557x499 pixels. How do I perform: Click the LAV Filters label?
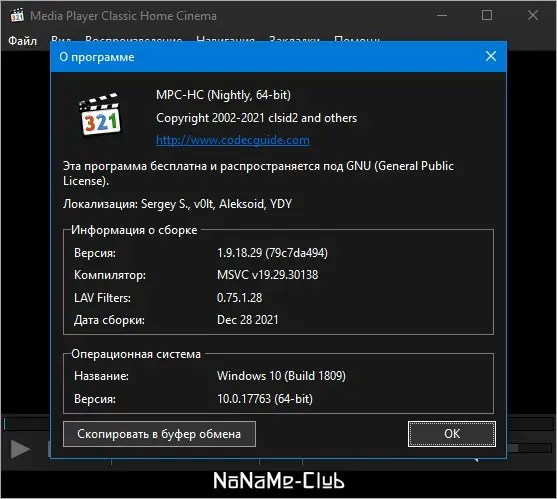click(x=102, y=298)
